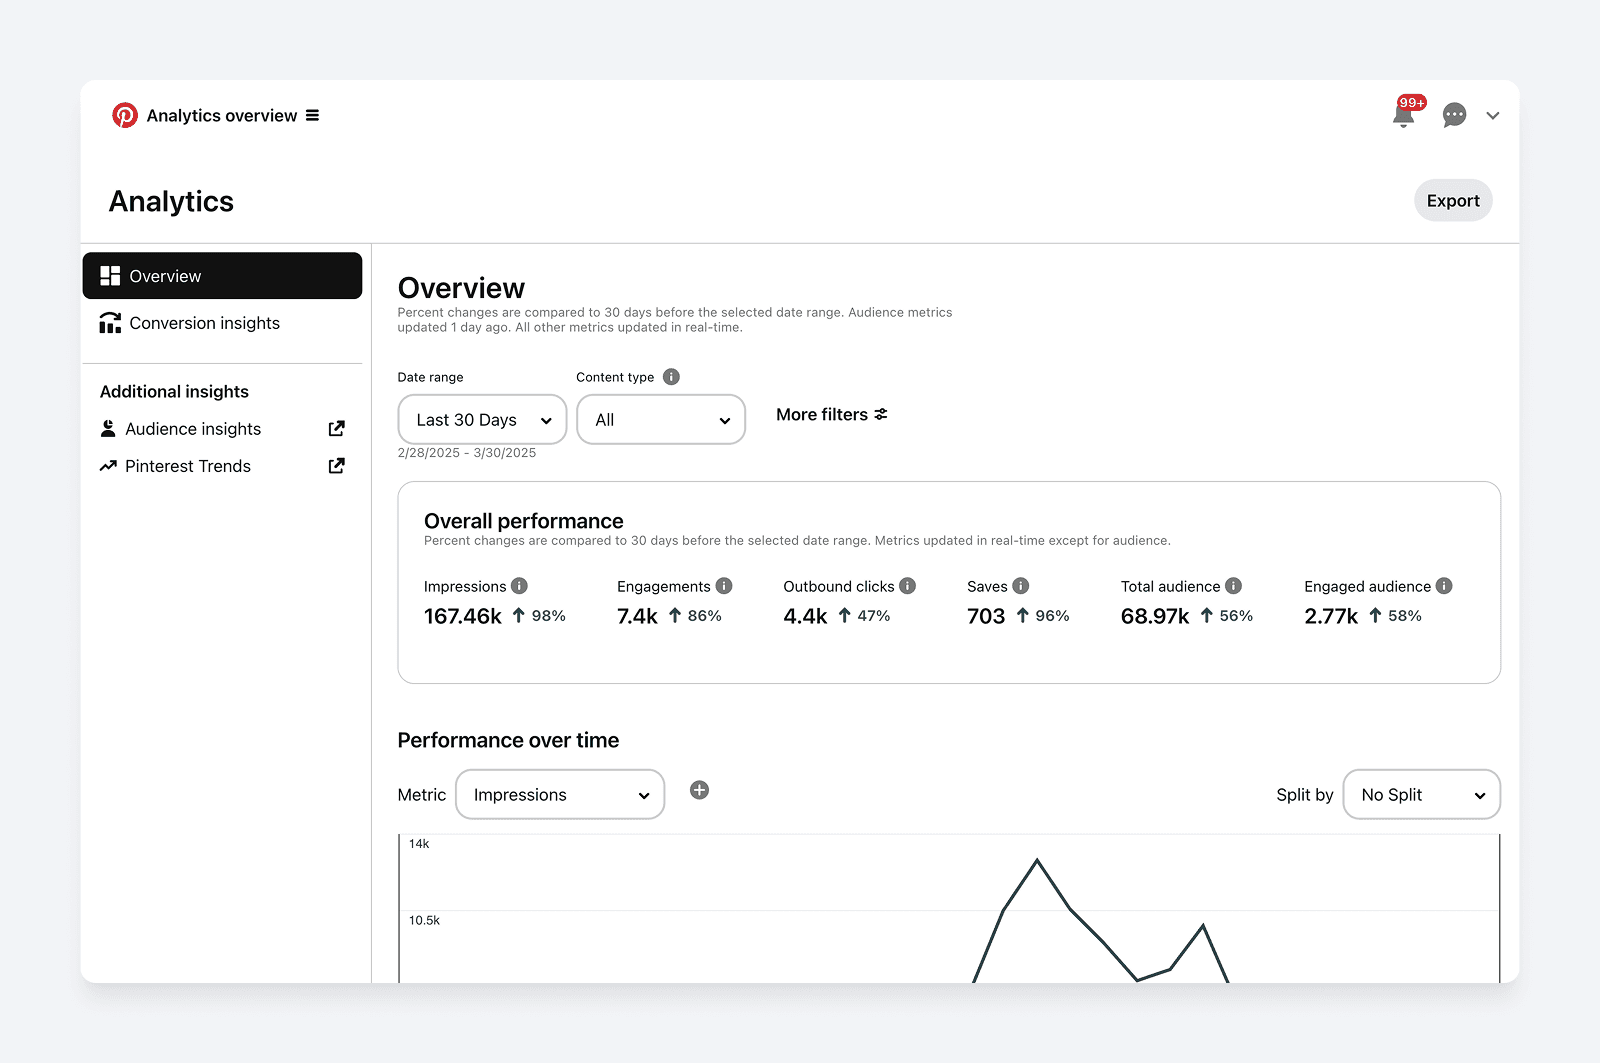Click the Pinterest logo icon
This screenshot has width=1600, height=1063.
125,115
